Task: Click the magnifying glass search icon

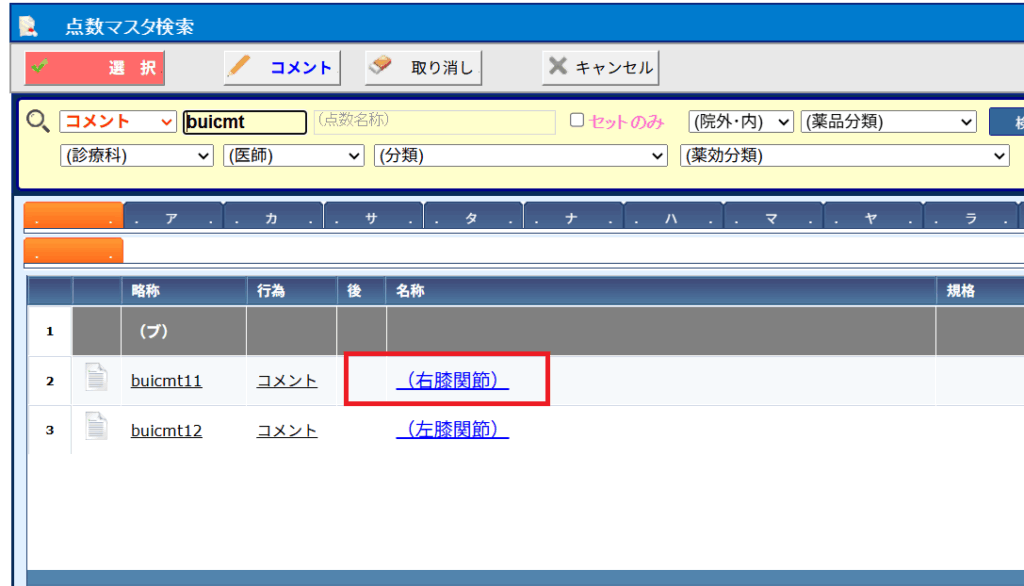Action: click(37, 122)
